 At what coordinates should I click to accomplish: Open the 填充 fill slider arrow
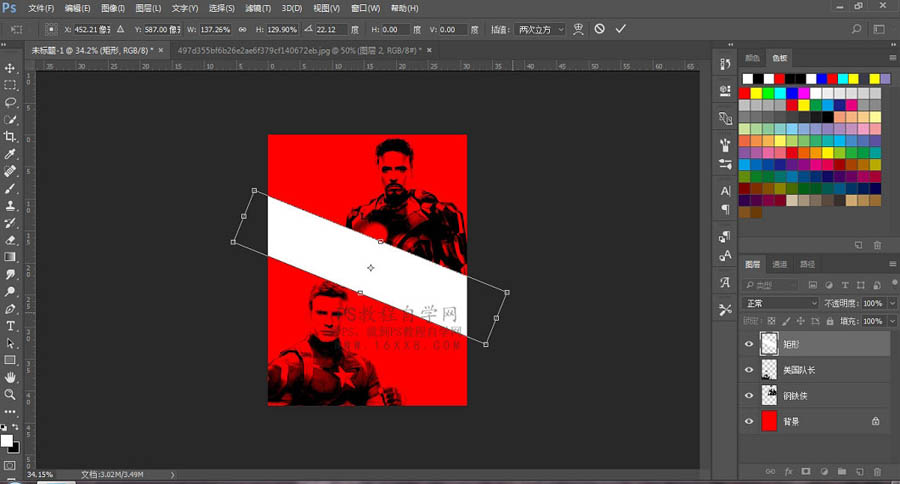892,322
